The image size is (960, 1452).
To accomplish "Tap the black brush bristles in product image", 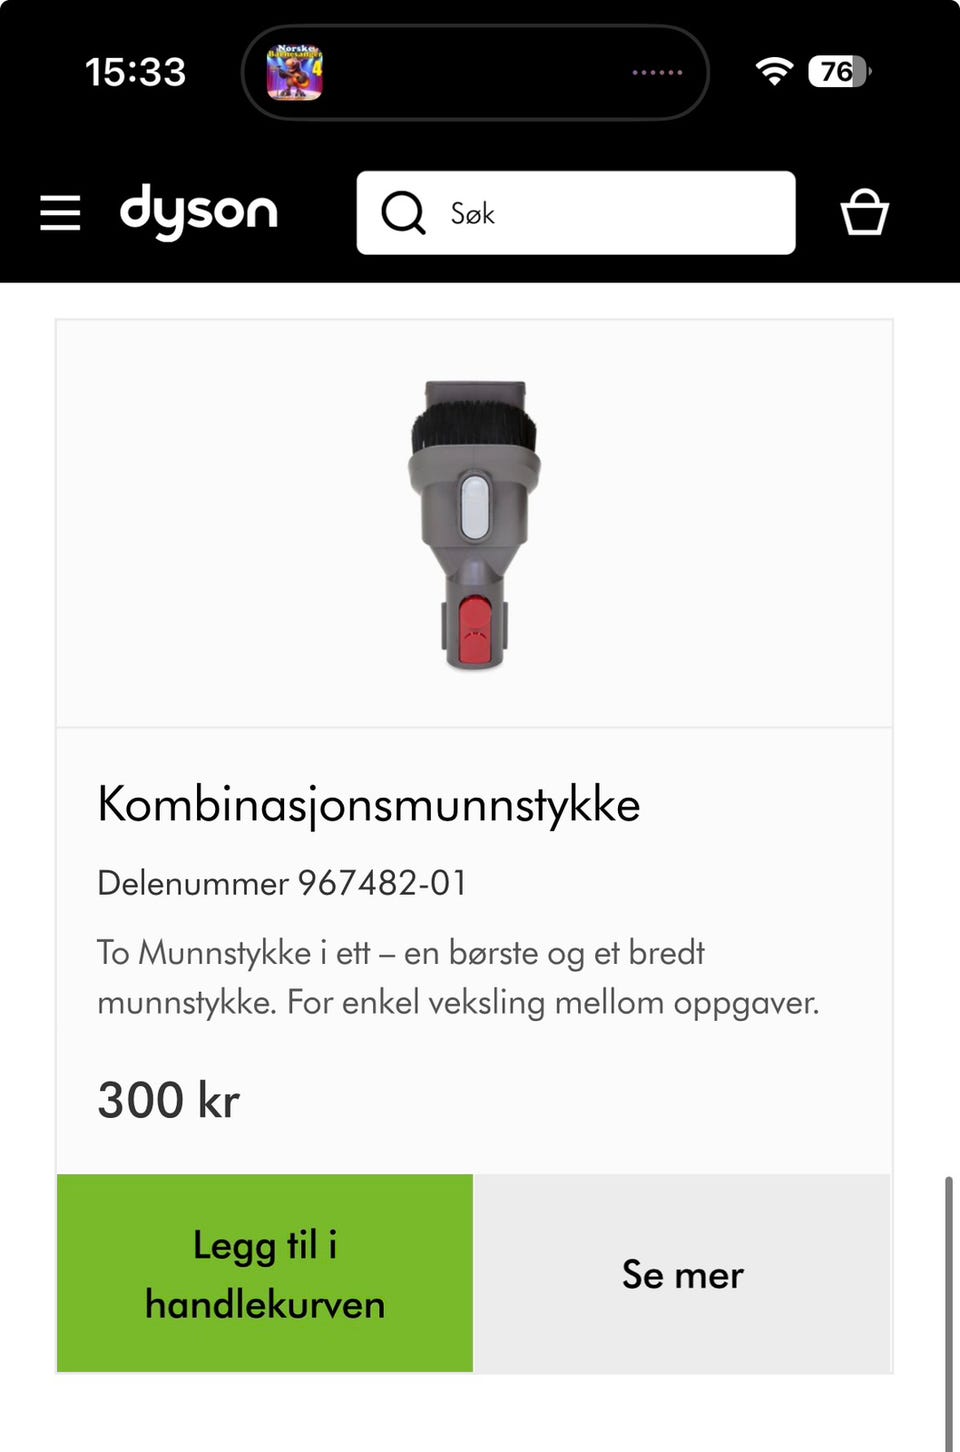I will click(474, 427).
